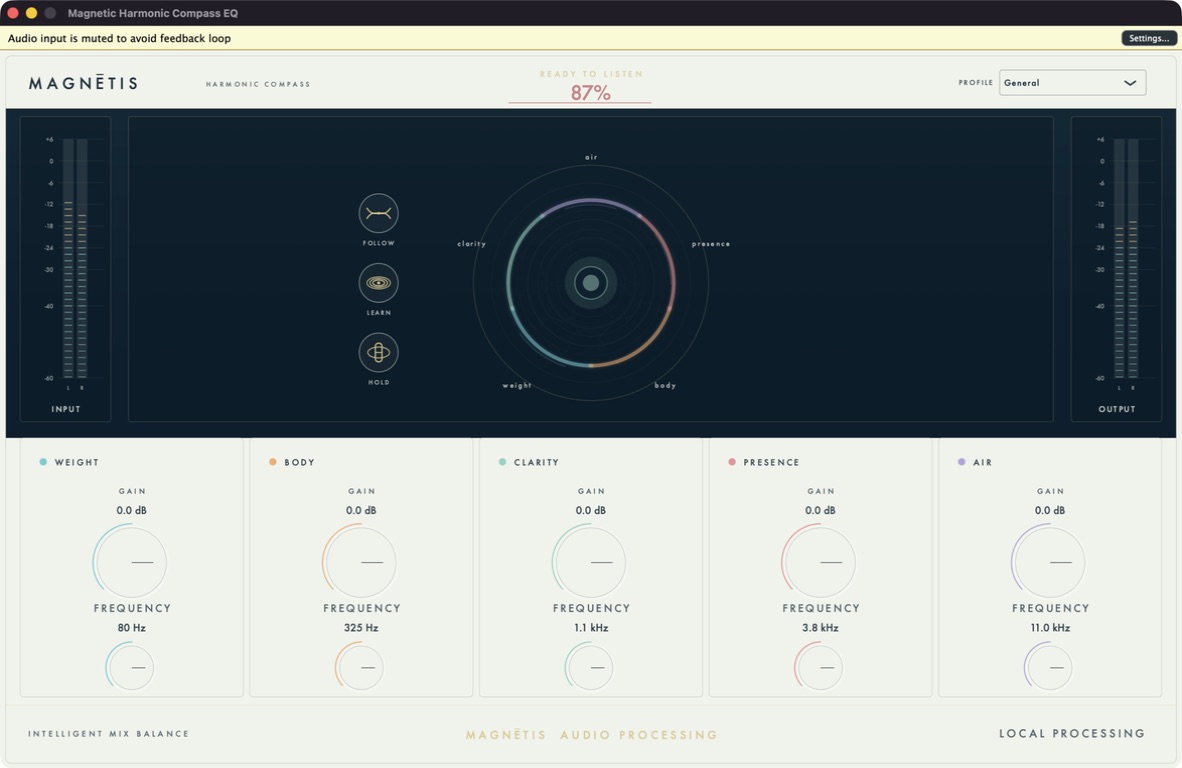The height and width of the screenshot is (768, 1182).
Task: Click the Intelligent Mix Balance text
Action: coord(109,733)
